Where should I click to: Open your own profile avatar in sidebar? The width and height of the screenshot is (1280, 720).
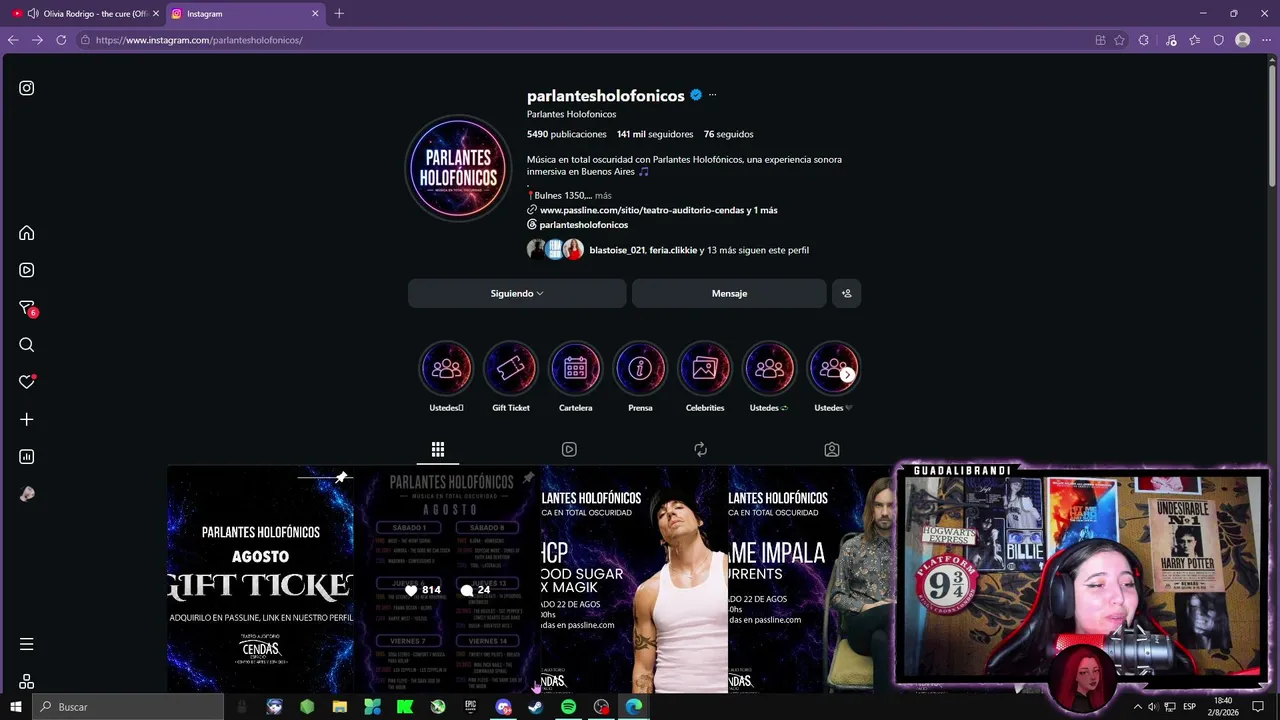point(27,494)
